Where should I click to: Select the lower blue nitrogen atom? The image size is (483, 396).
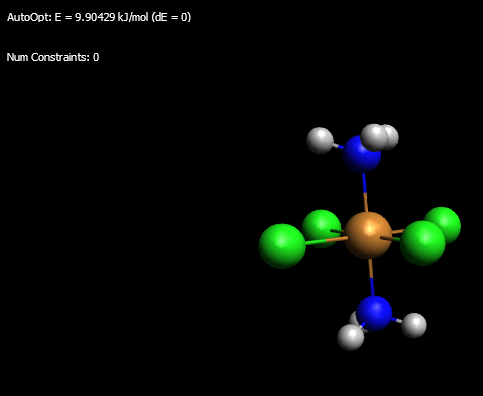[374, 314]
